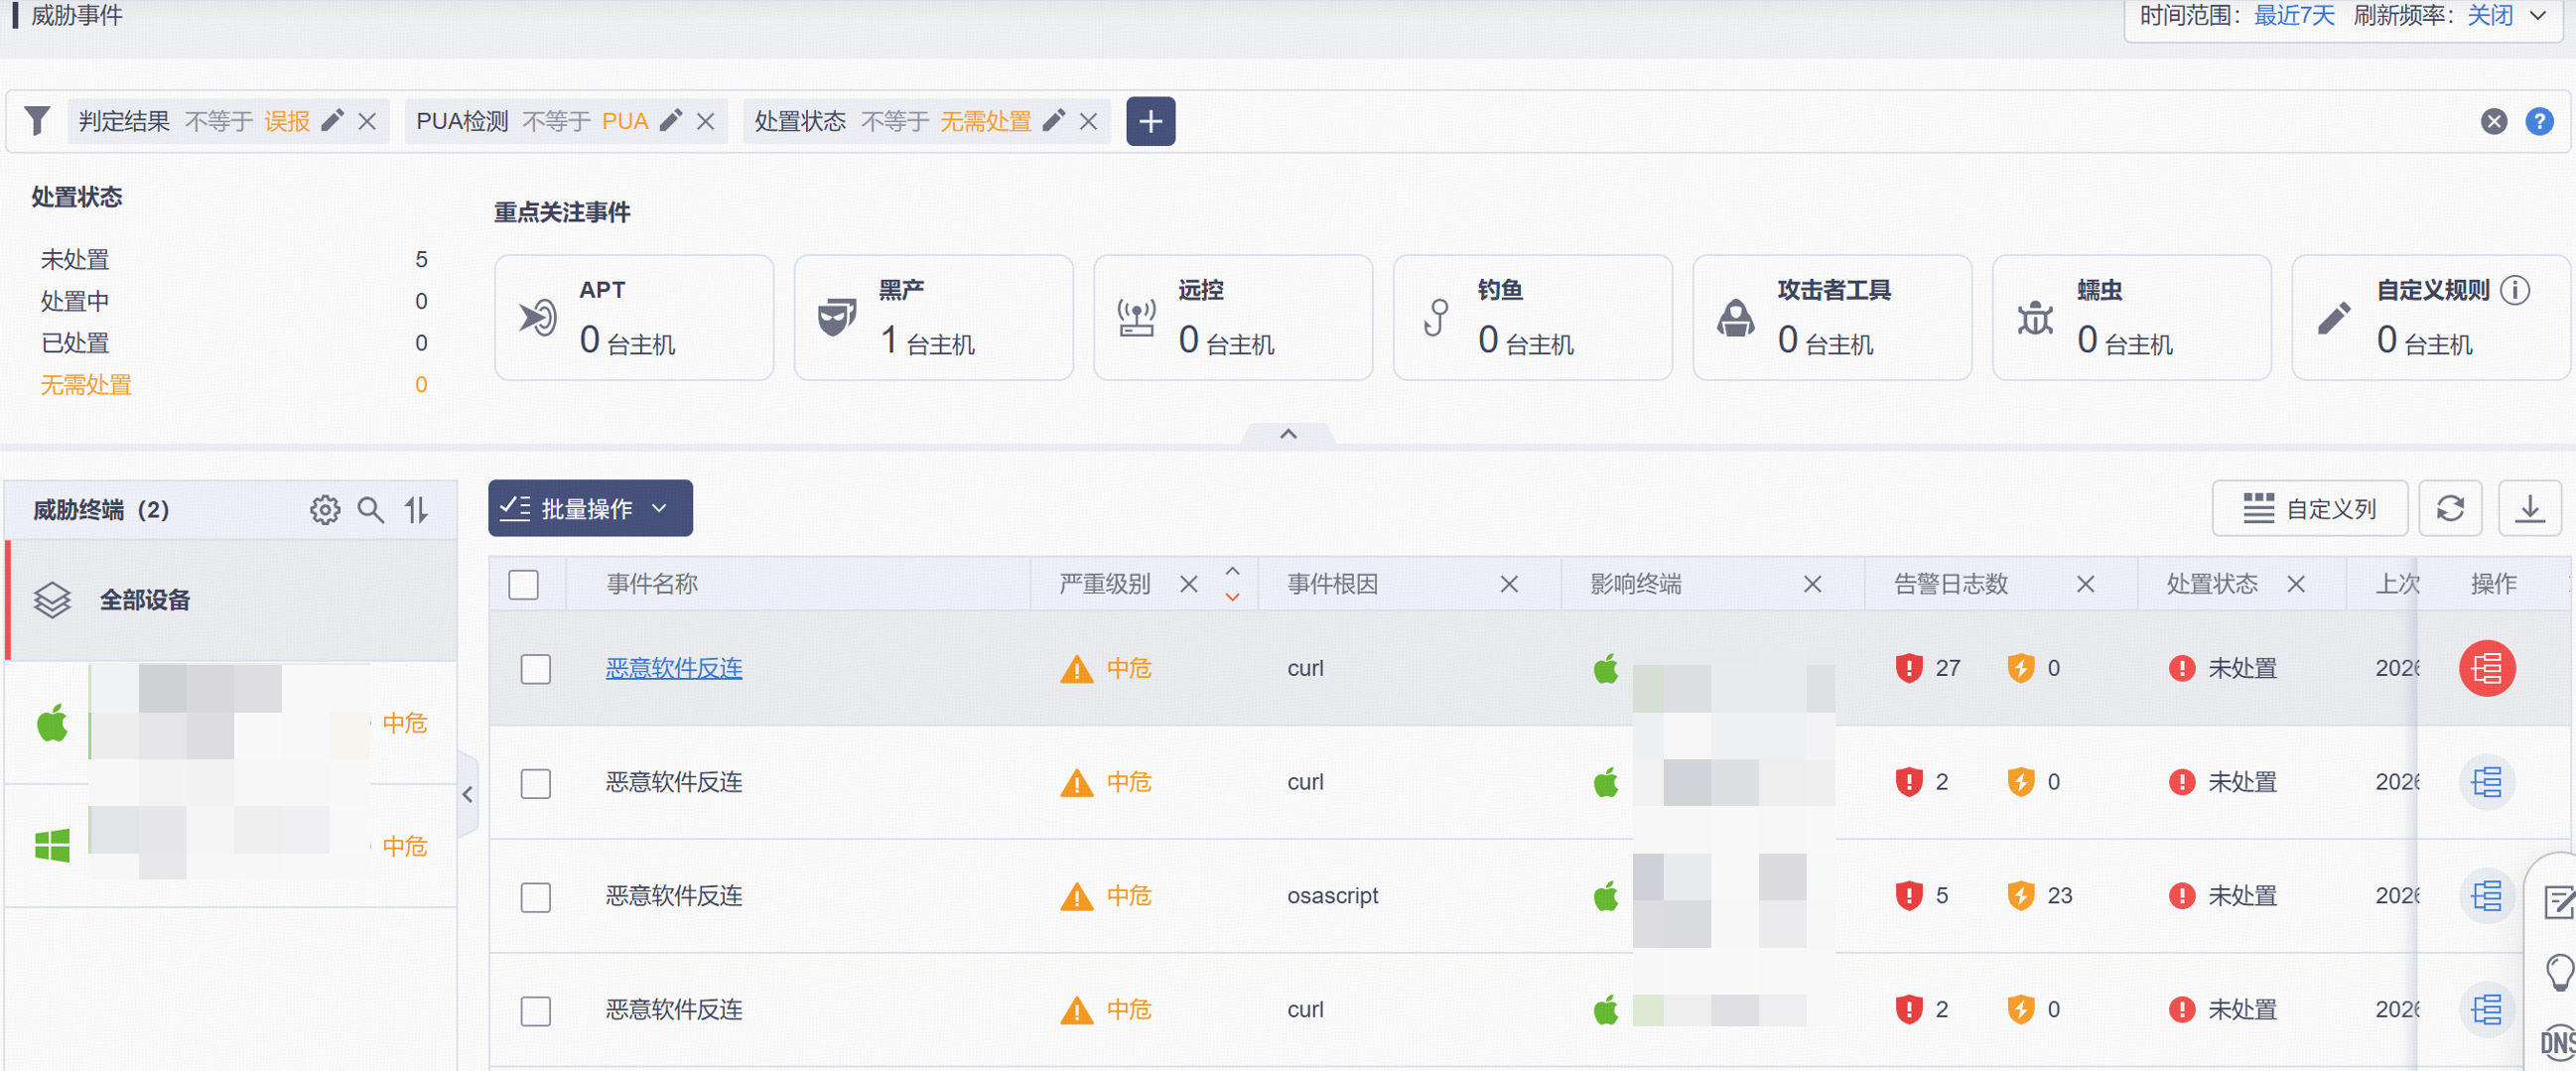The image size is (2576, 1071).
Task: Collapse the summary panel with up chevron
Action: coord(1288,434)
